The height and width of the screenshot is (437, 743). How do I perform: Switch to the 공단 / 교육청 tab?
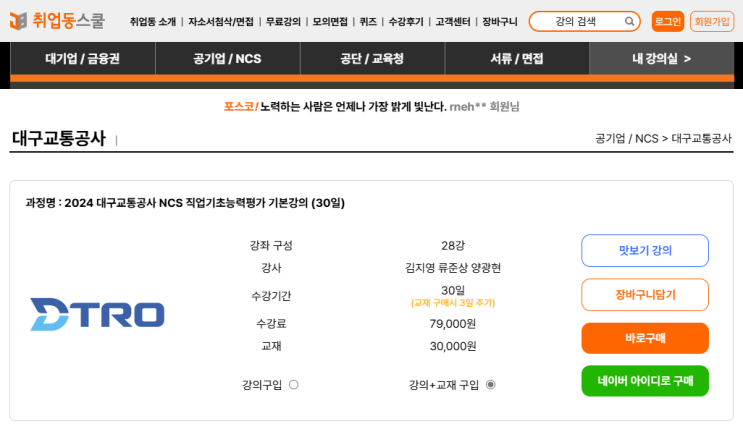[x=372, y=59]
